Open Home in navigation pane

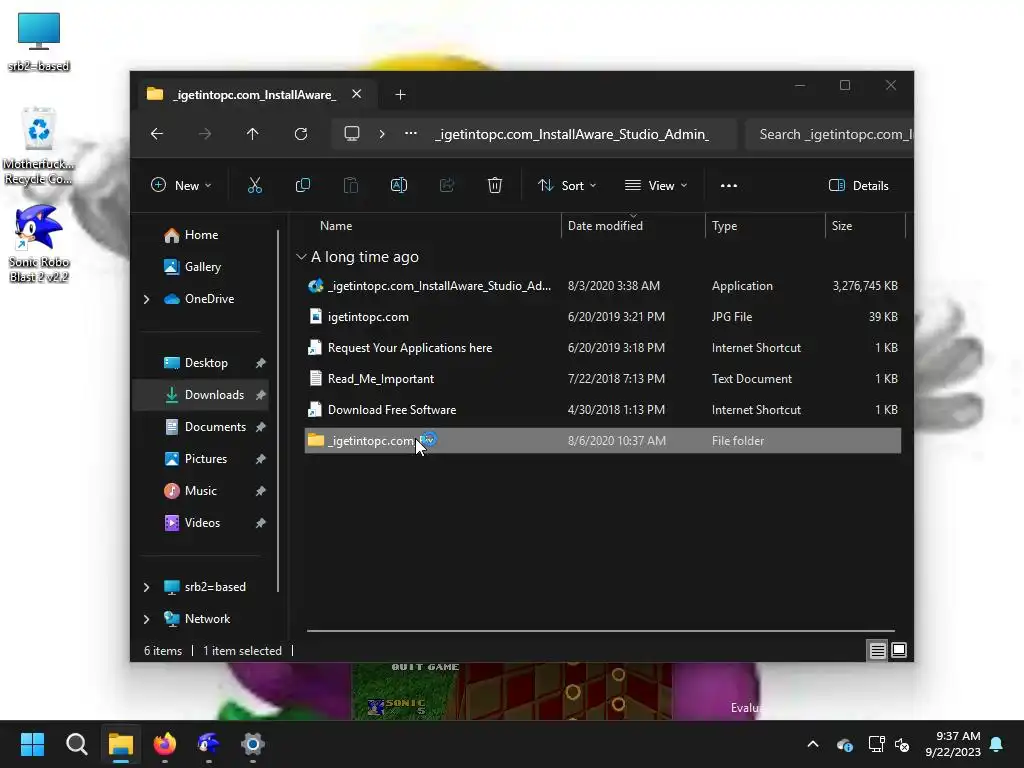coord(201,235)
